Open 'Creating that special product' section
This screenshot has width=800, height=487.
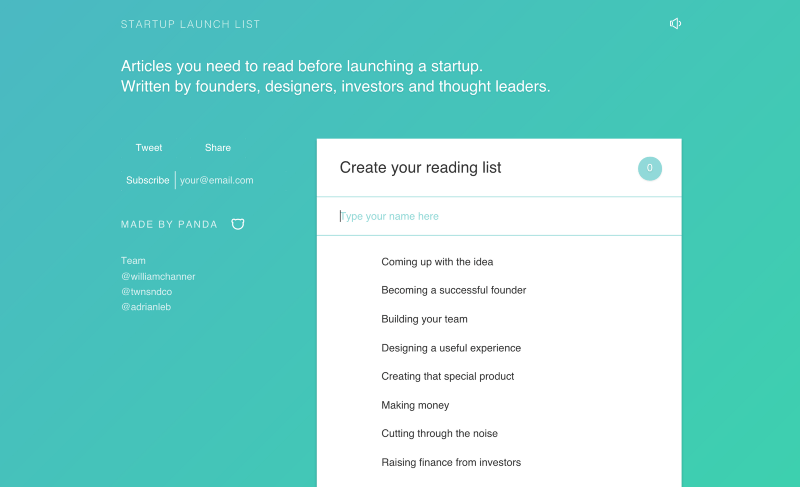447,376
